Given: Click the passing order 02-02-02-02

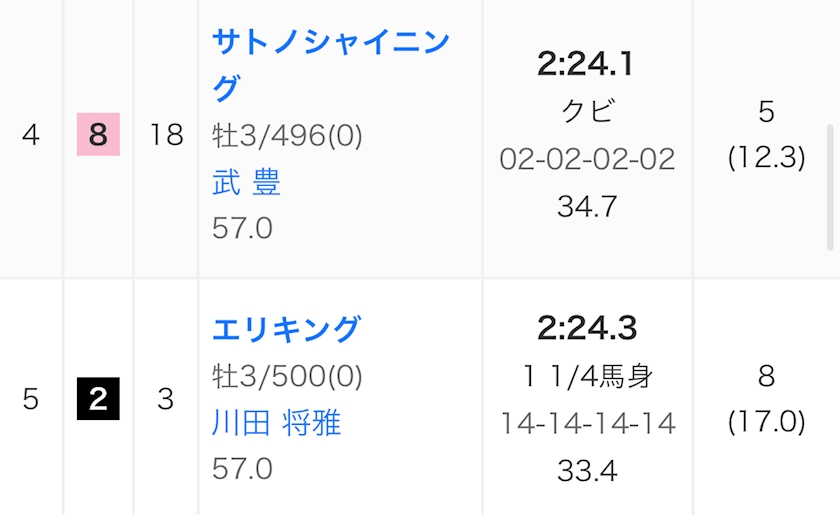Looking at the screenshot, I should pyautogui.click(x=587, y=159).
